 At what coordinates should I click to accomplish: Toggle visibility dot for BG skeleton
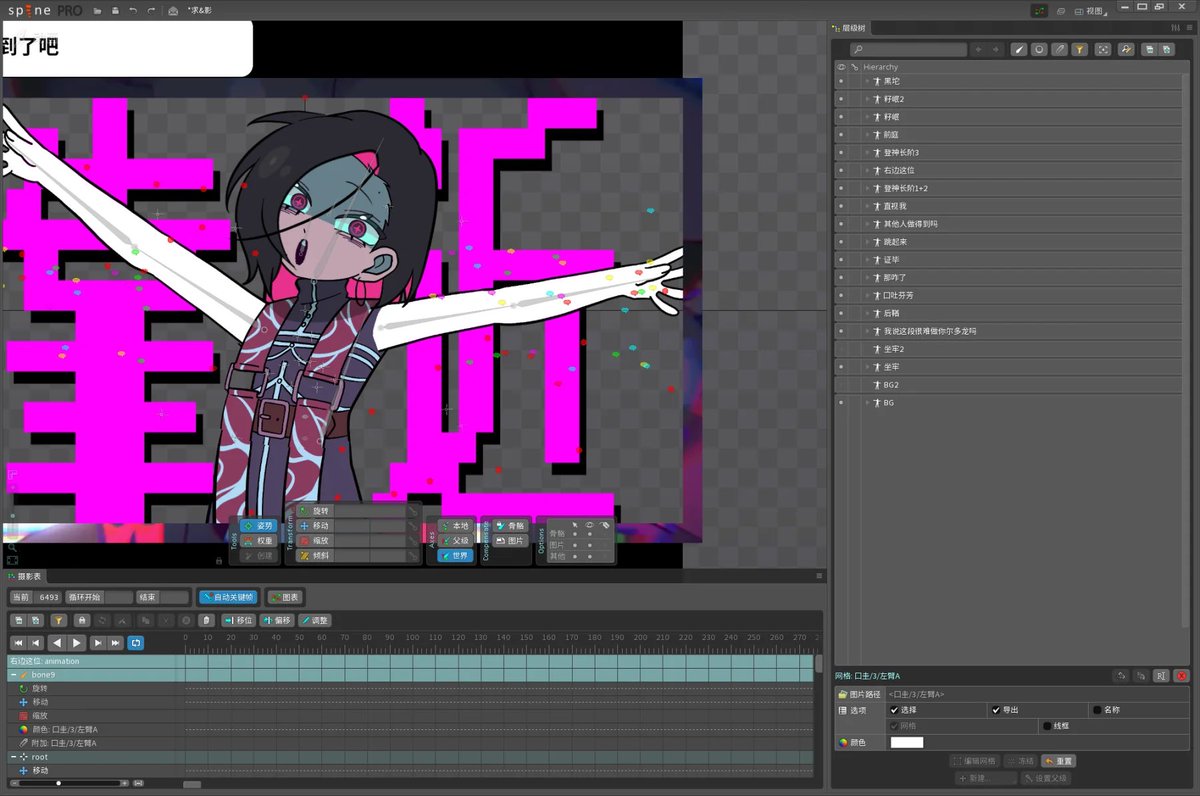tap(841, 403)
